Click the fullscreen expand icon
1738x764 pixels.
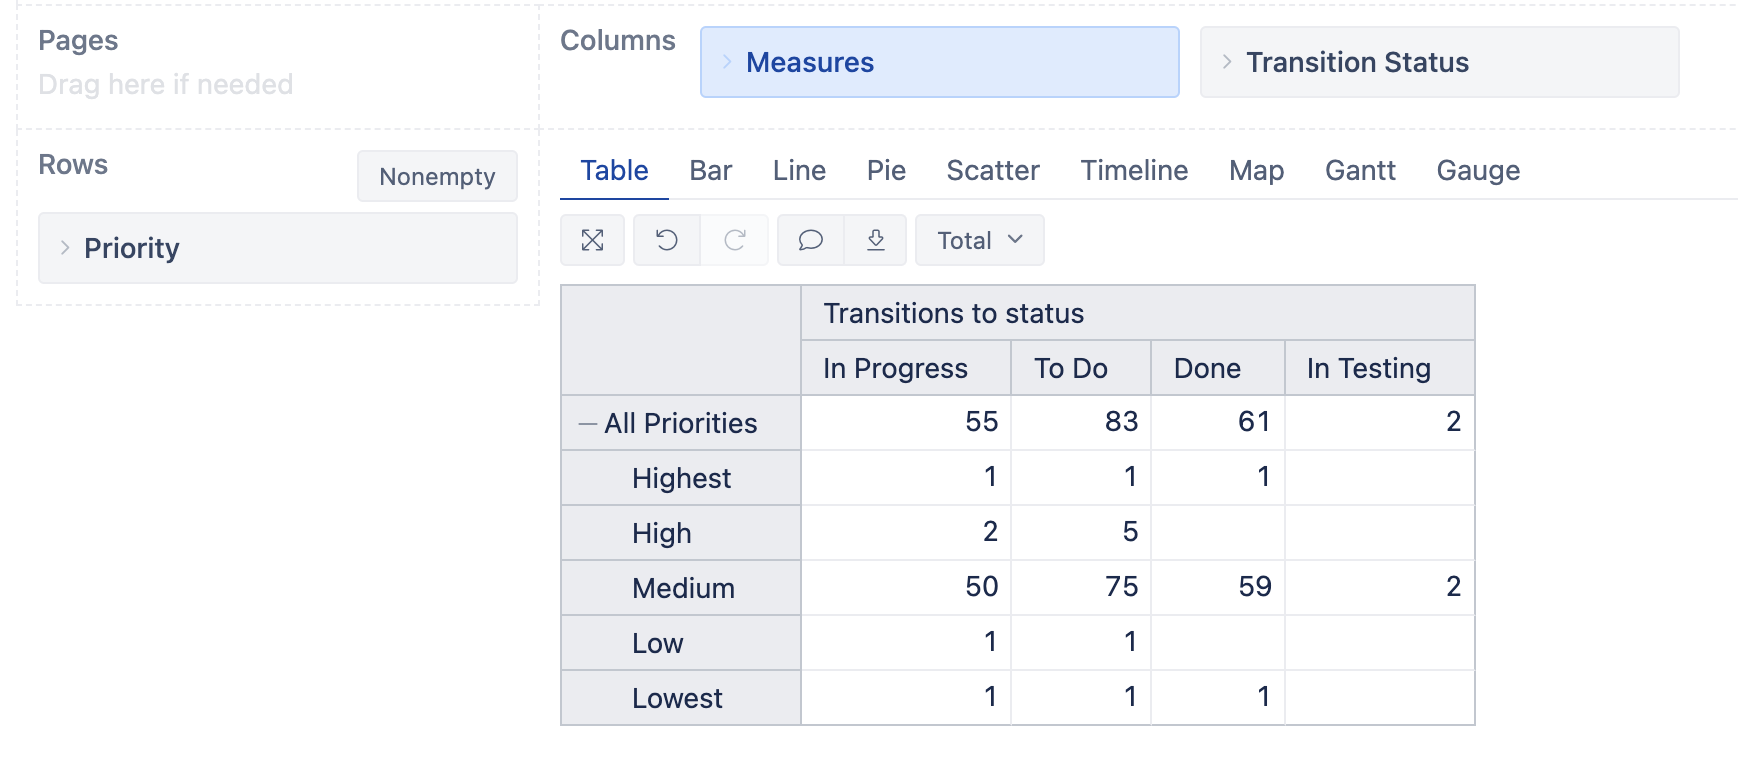(x=593, y=240)
